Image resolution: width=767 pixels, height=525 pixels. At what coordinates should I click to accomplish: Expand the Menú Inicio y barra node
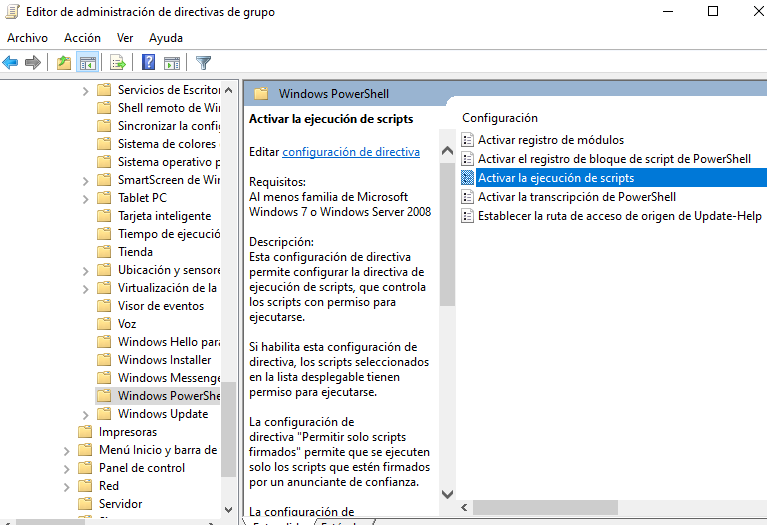(67, 451)
